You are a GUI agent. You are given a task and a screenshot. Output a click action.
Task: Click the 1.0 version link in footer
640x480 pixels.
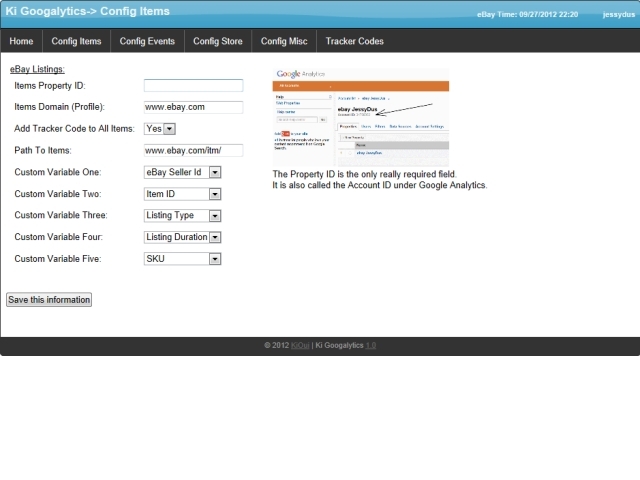(x=371, y=345)
